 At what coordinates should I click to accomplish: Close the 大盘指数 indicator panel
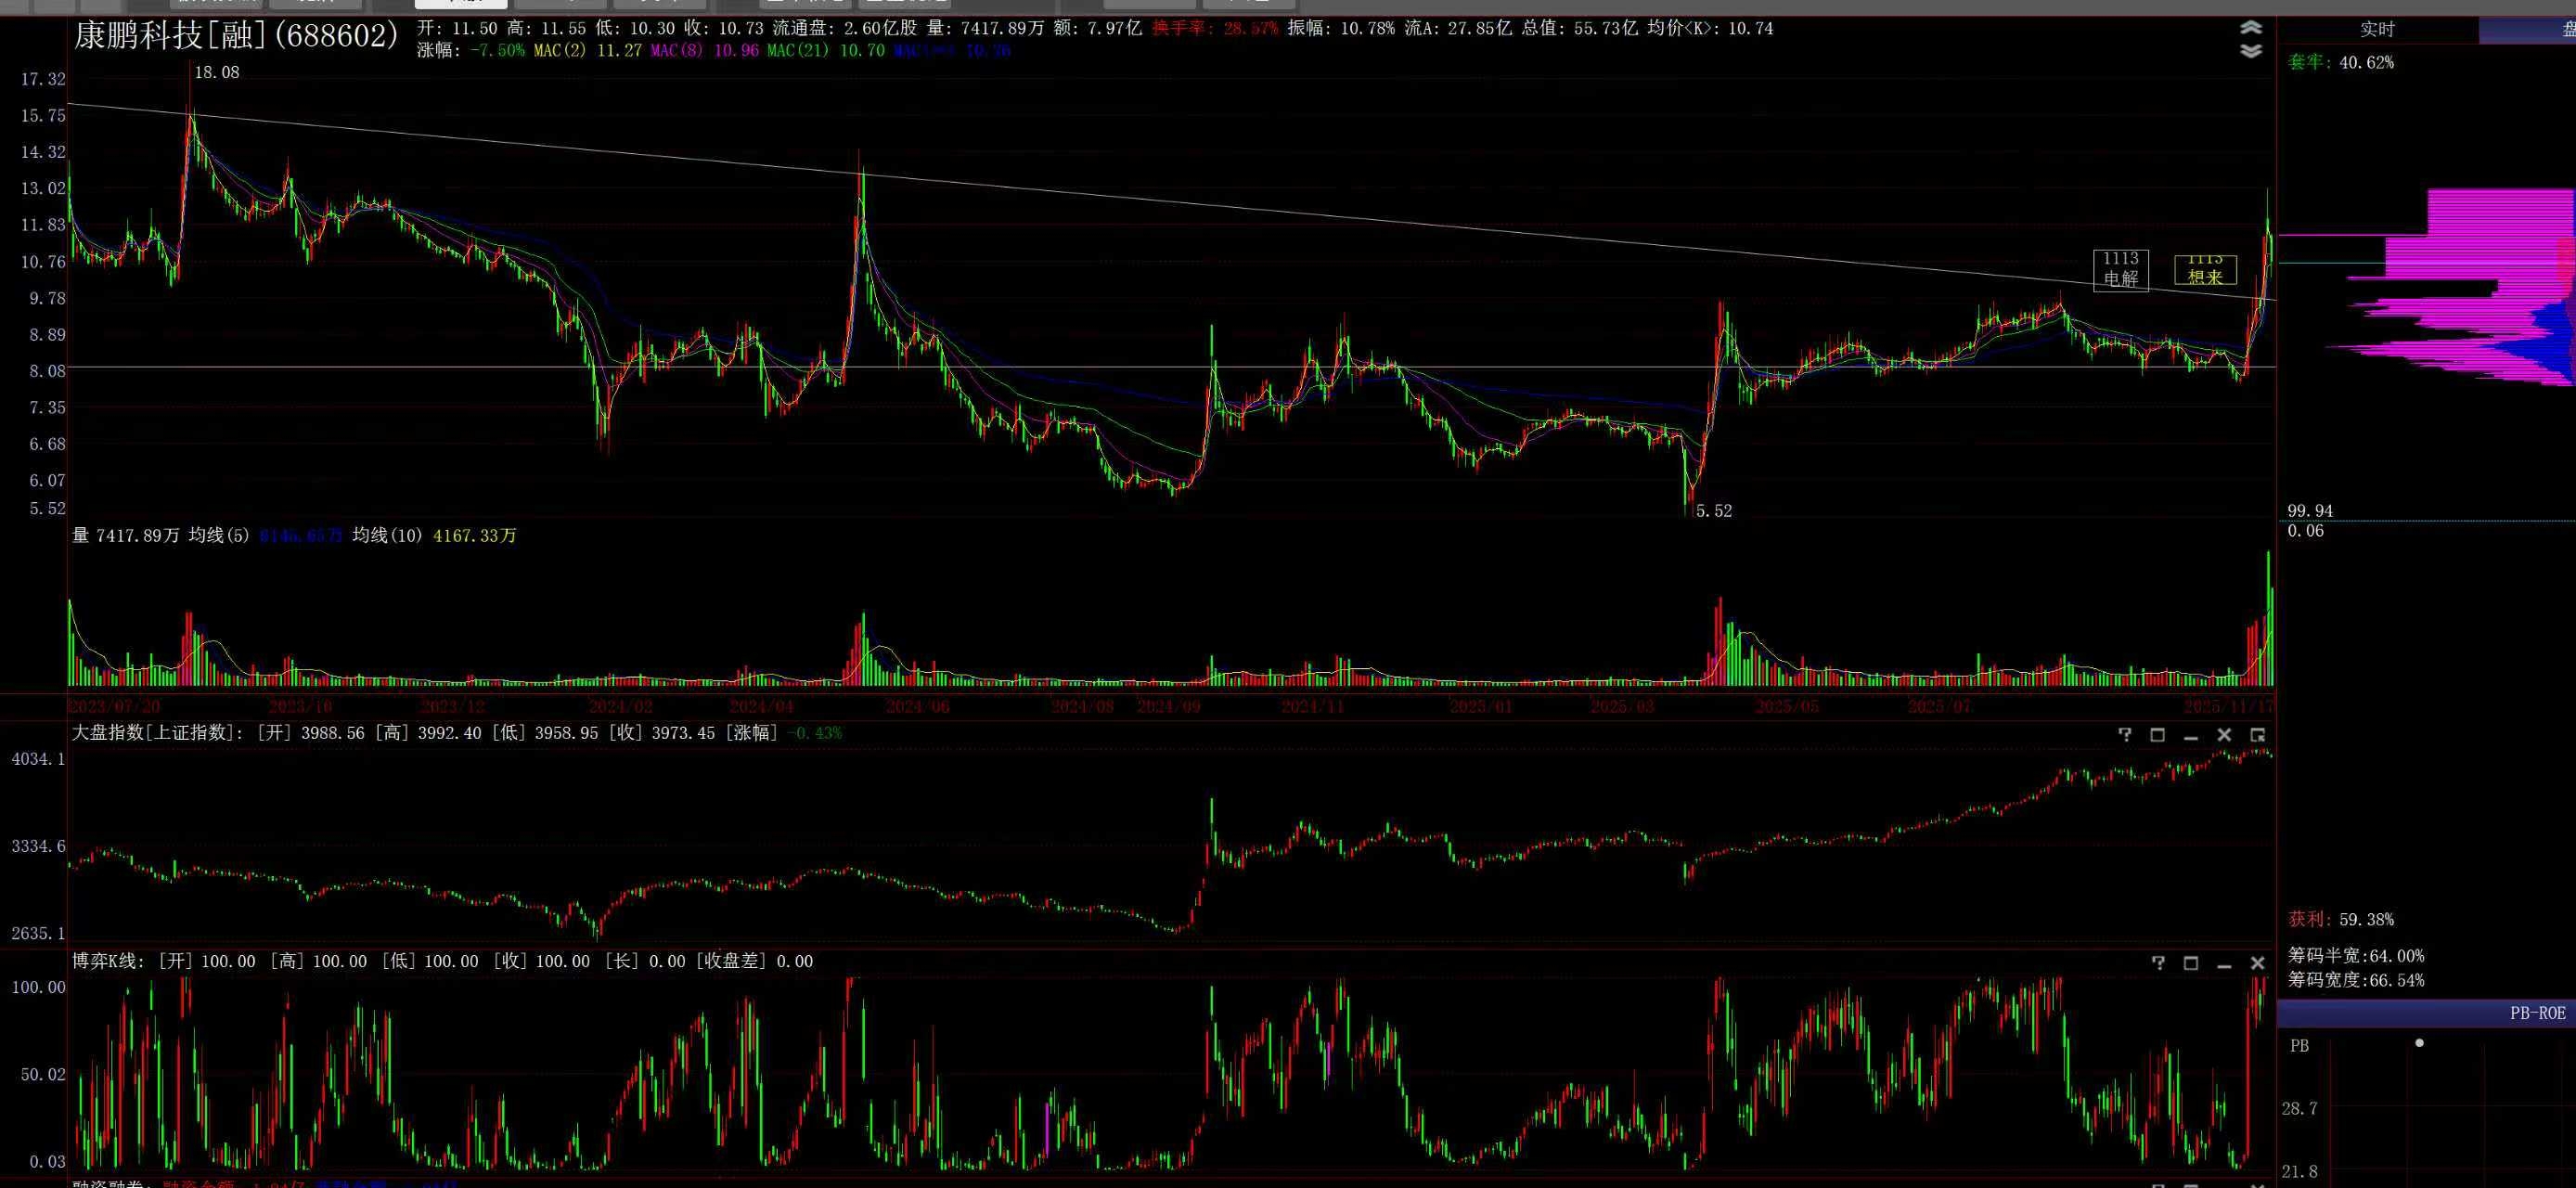2224,735
